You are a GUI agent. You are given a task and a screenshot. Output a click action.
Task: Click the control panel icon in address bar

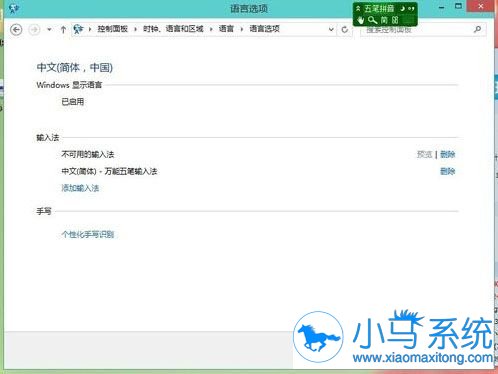coord(78,29)
